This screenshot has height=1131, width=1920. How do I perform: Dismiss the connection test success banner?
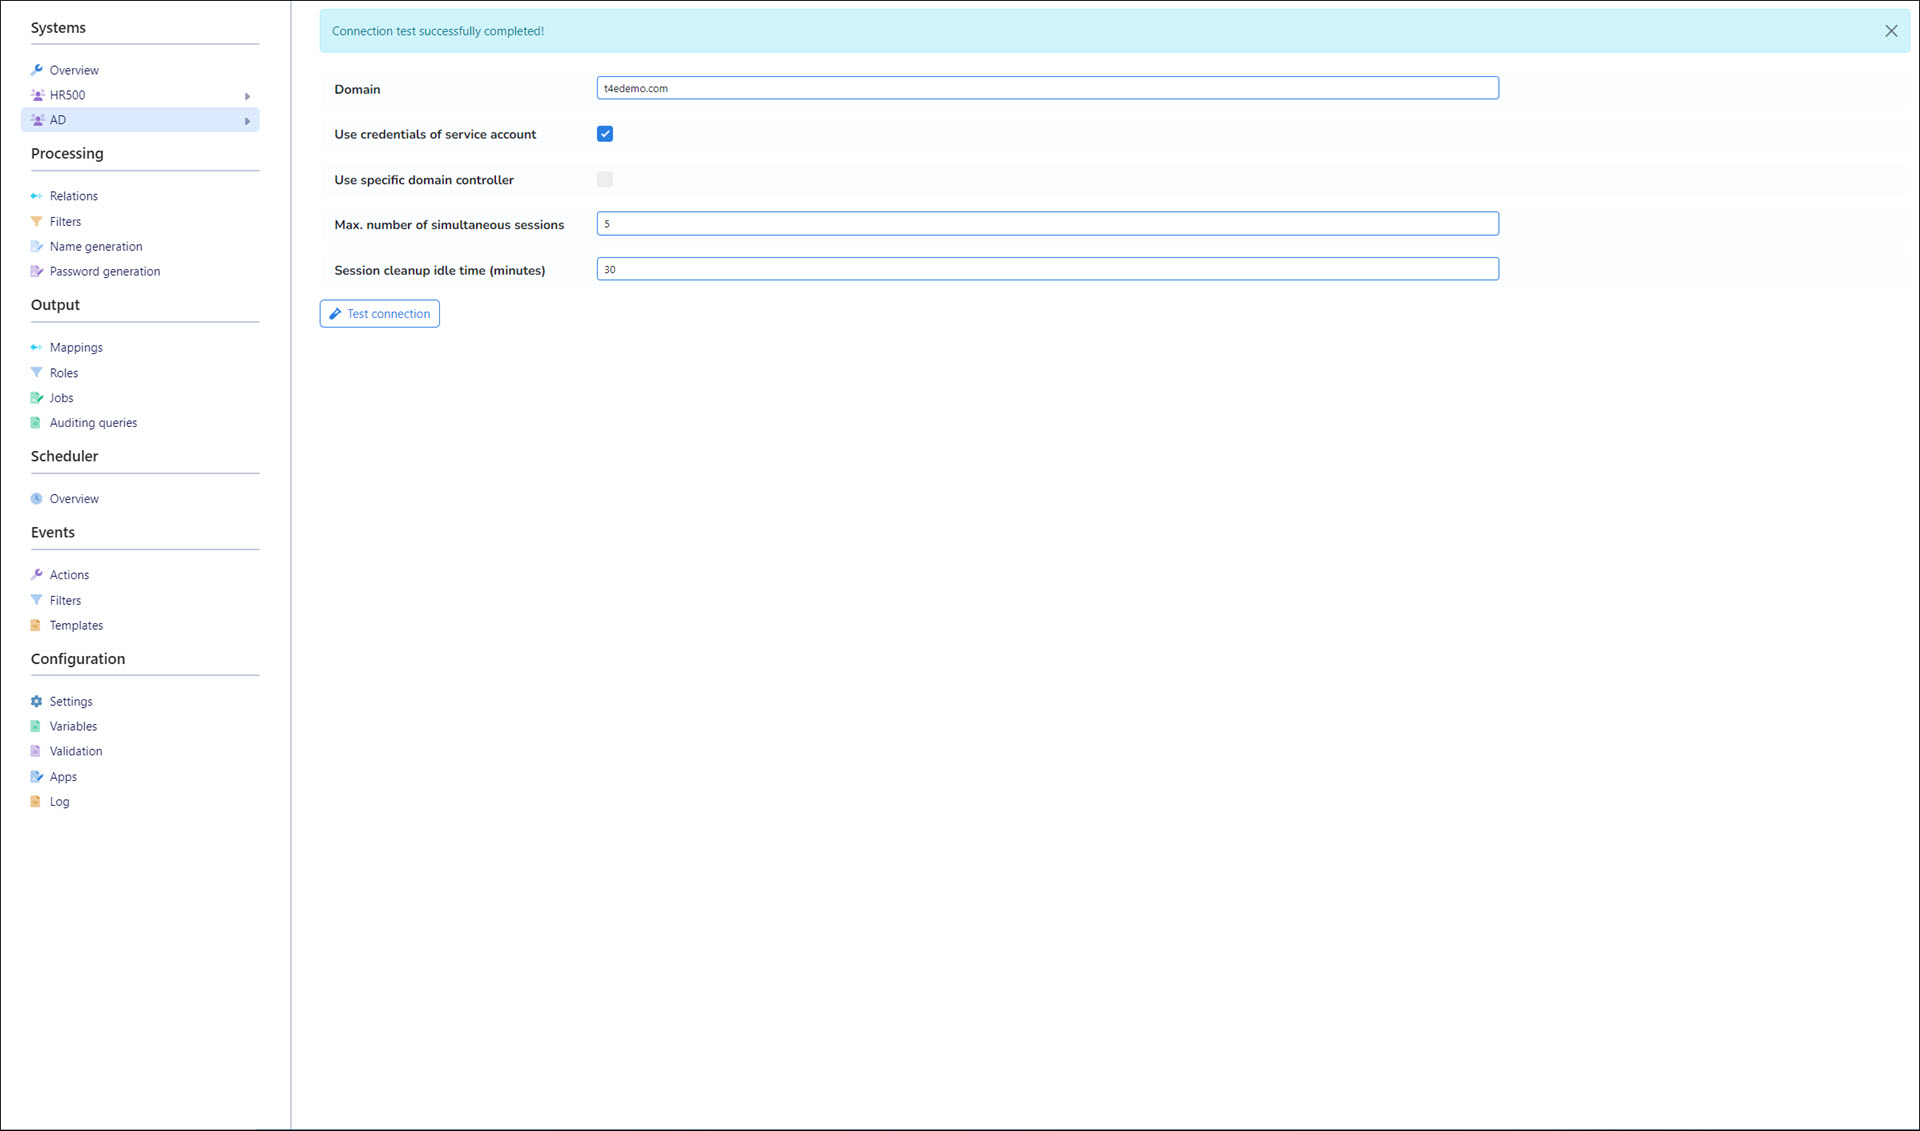1891,31
